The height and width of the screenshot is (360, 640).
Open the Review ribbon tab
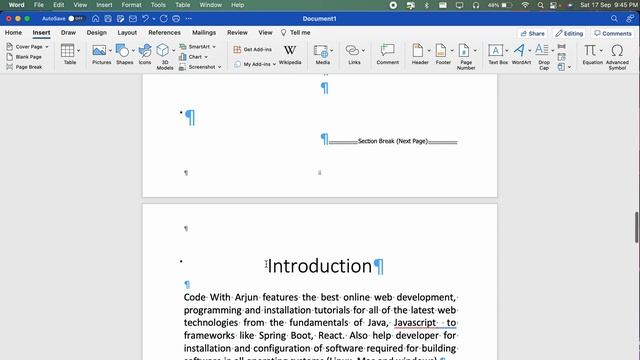(238, 33)
